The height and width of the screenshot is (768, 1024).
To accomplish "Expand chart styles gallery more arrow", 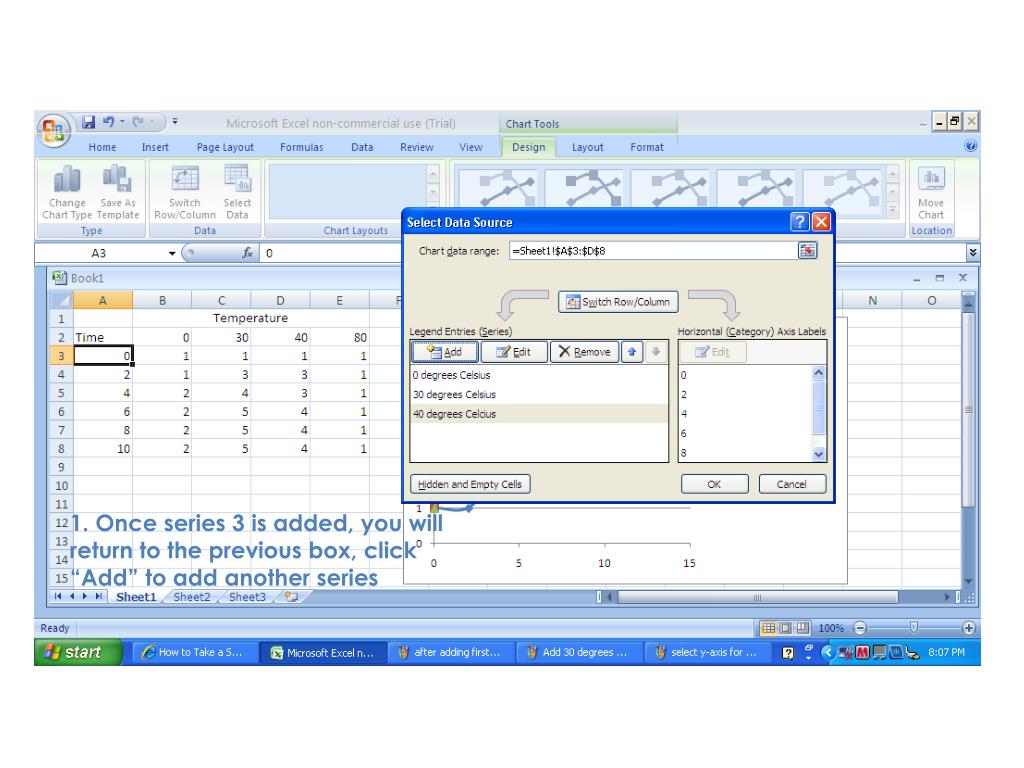I will (893, 210).
